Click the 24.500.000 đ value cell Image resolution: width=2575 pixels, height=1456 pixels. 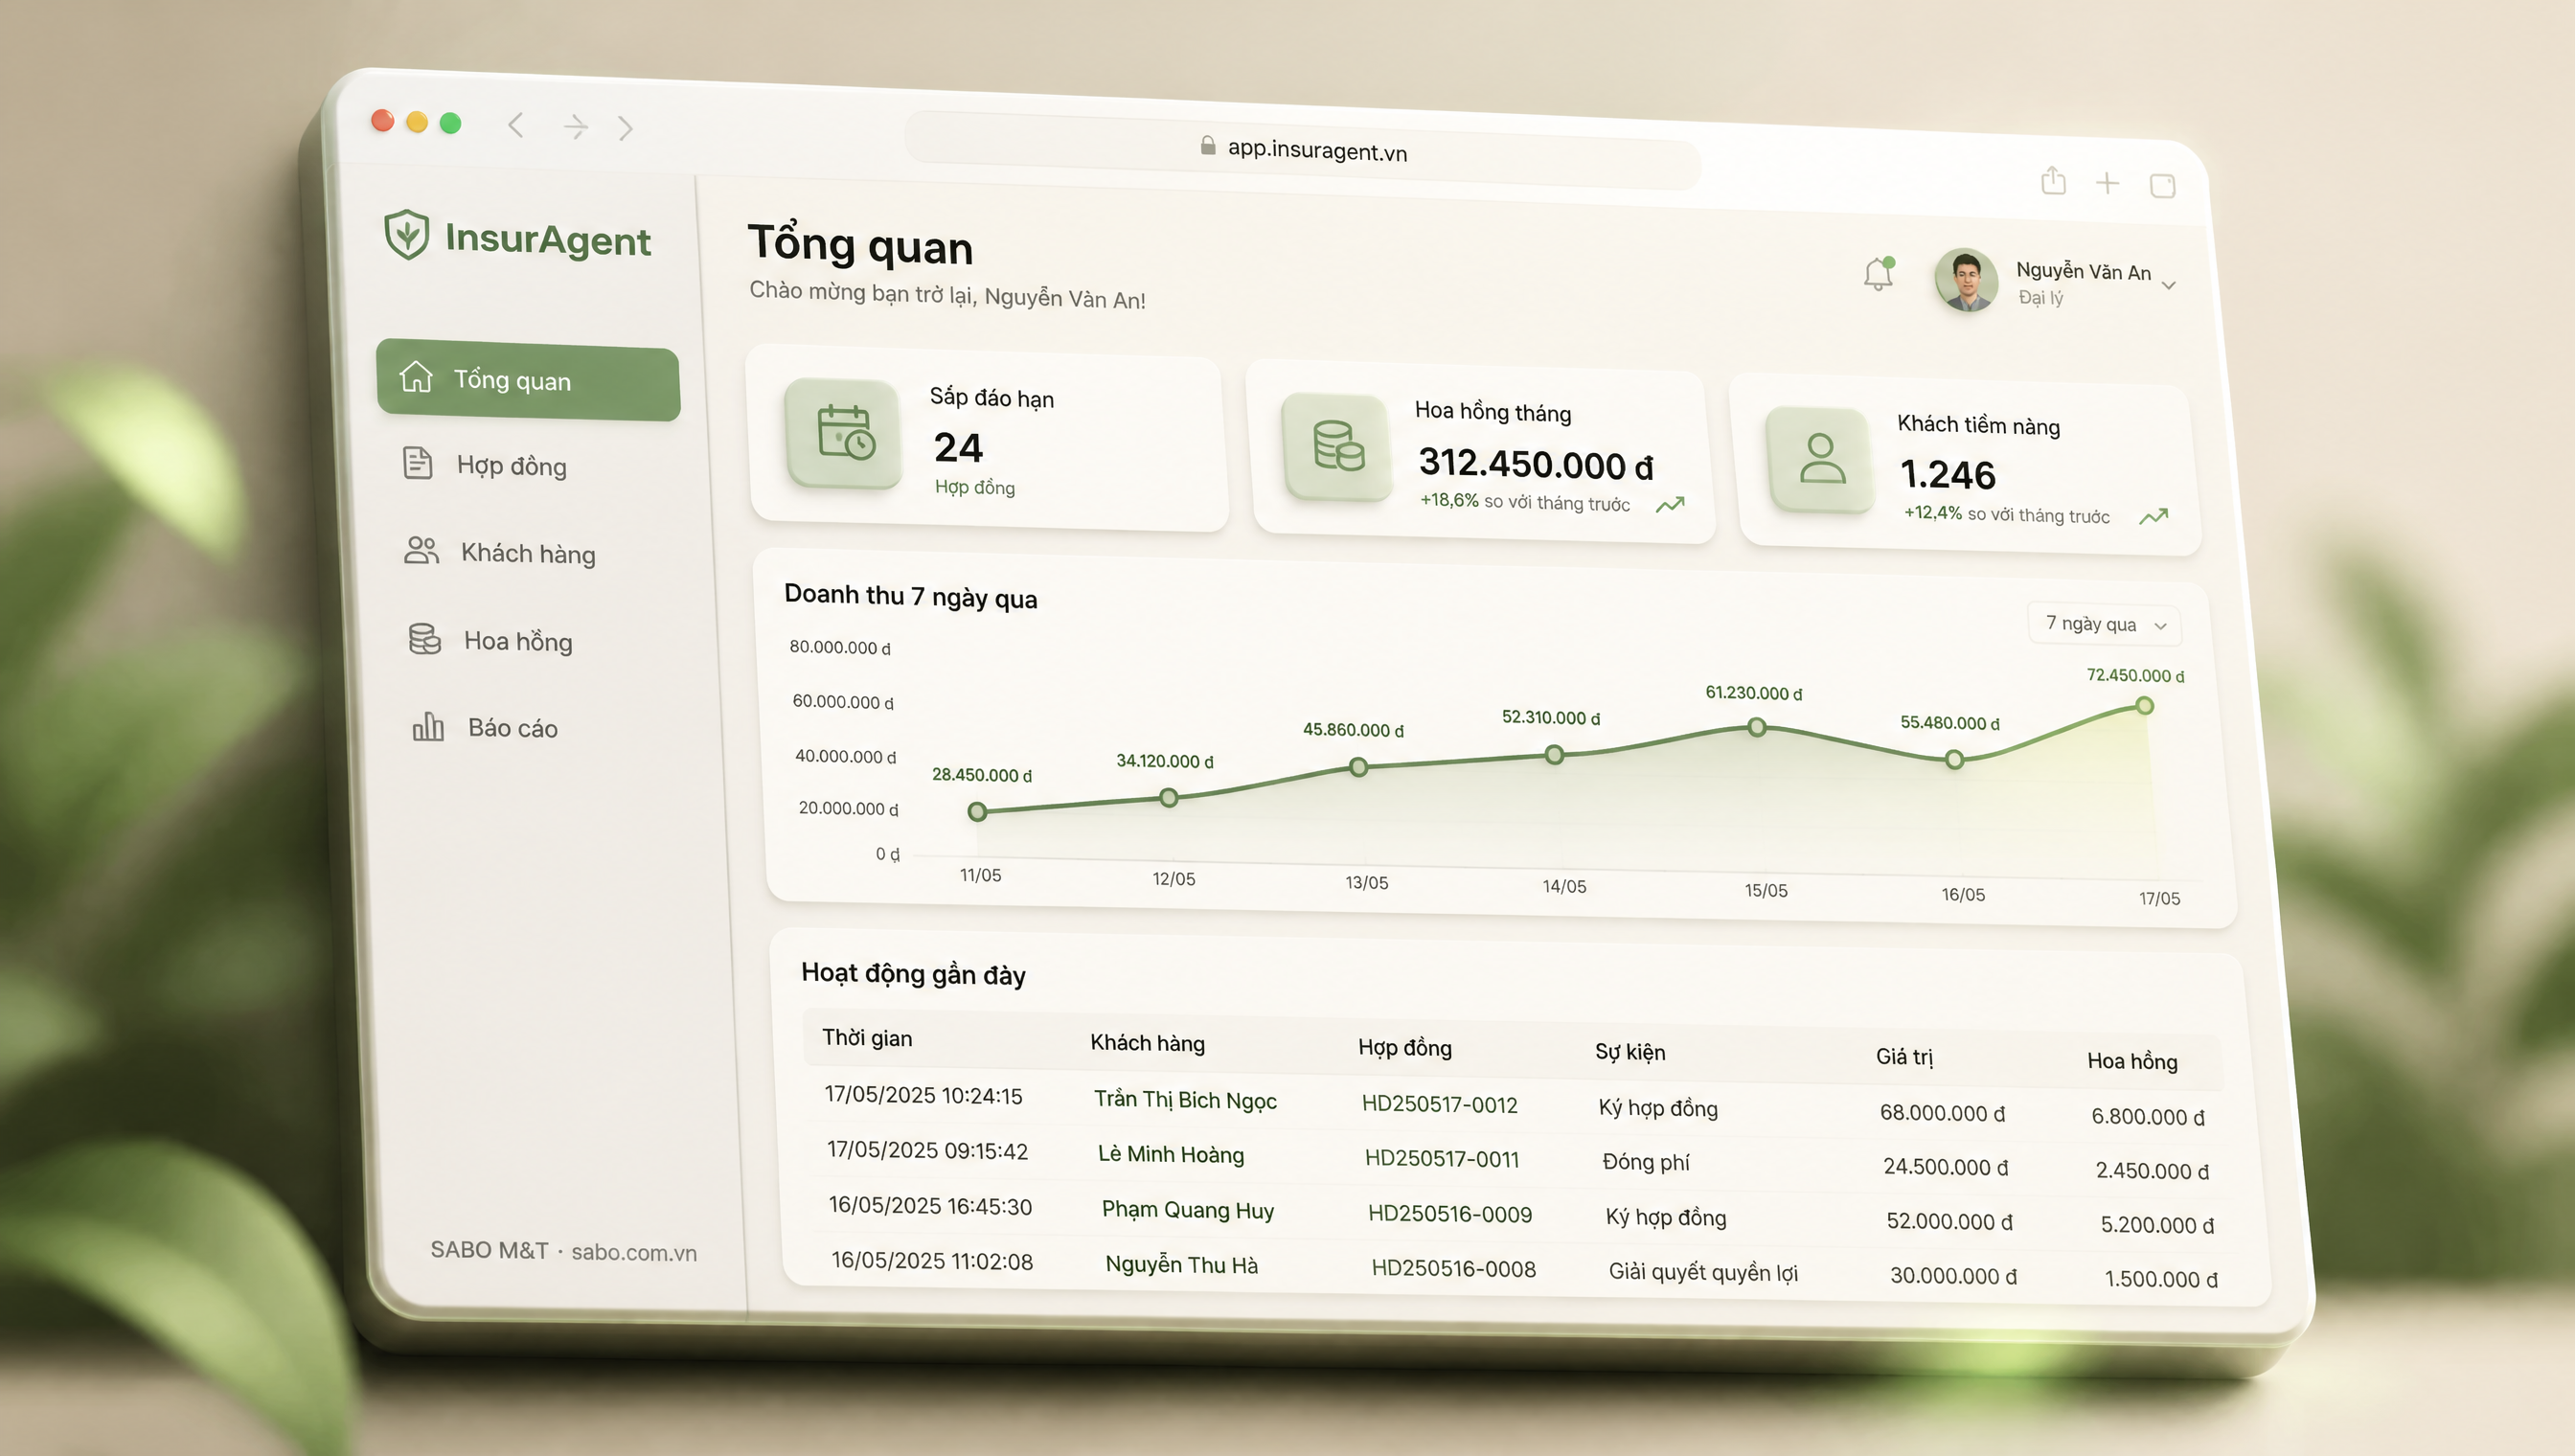1946,1167
